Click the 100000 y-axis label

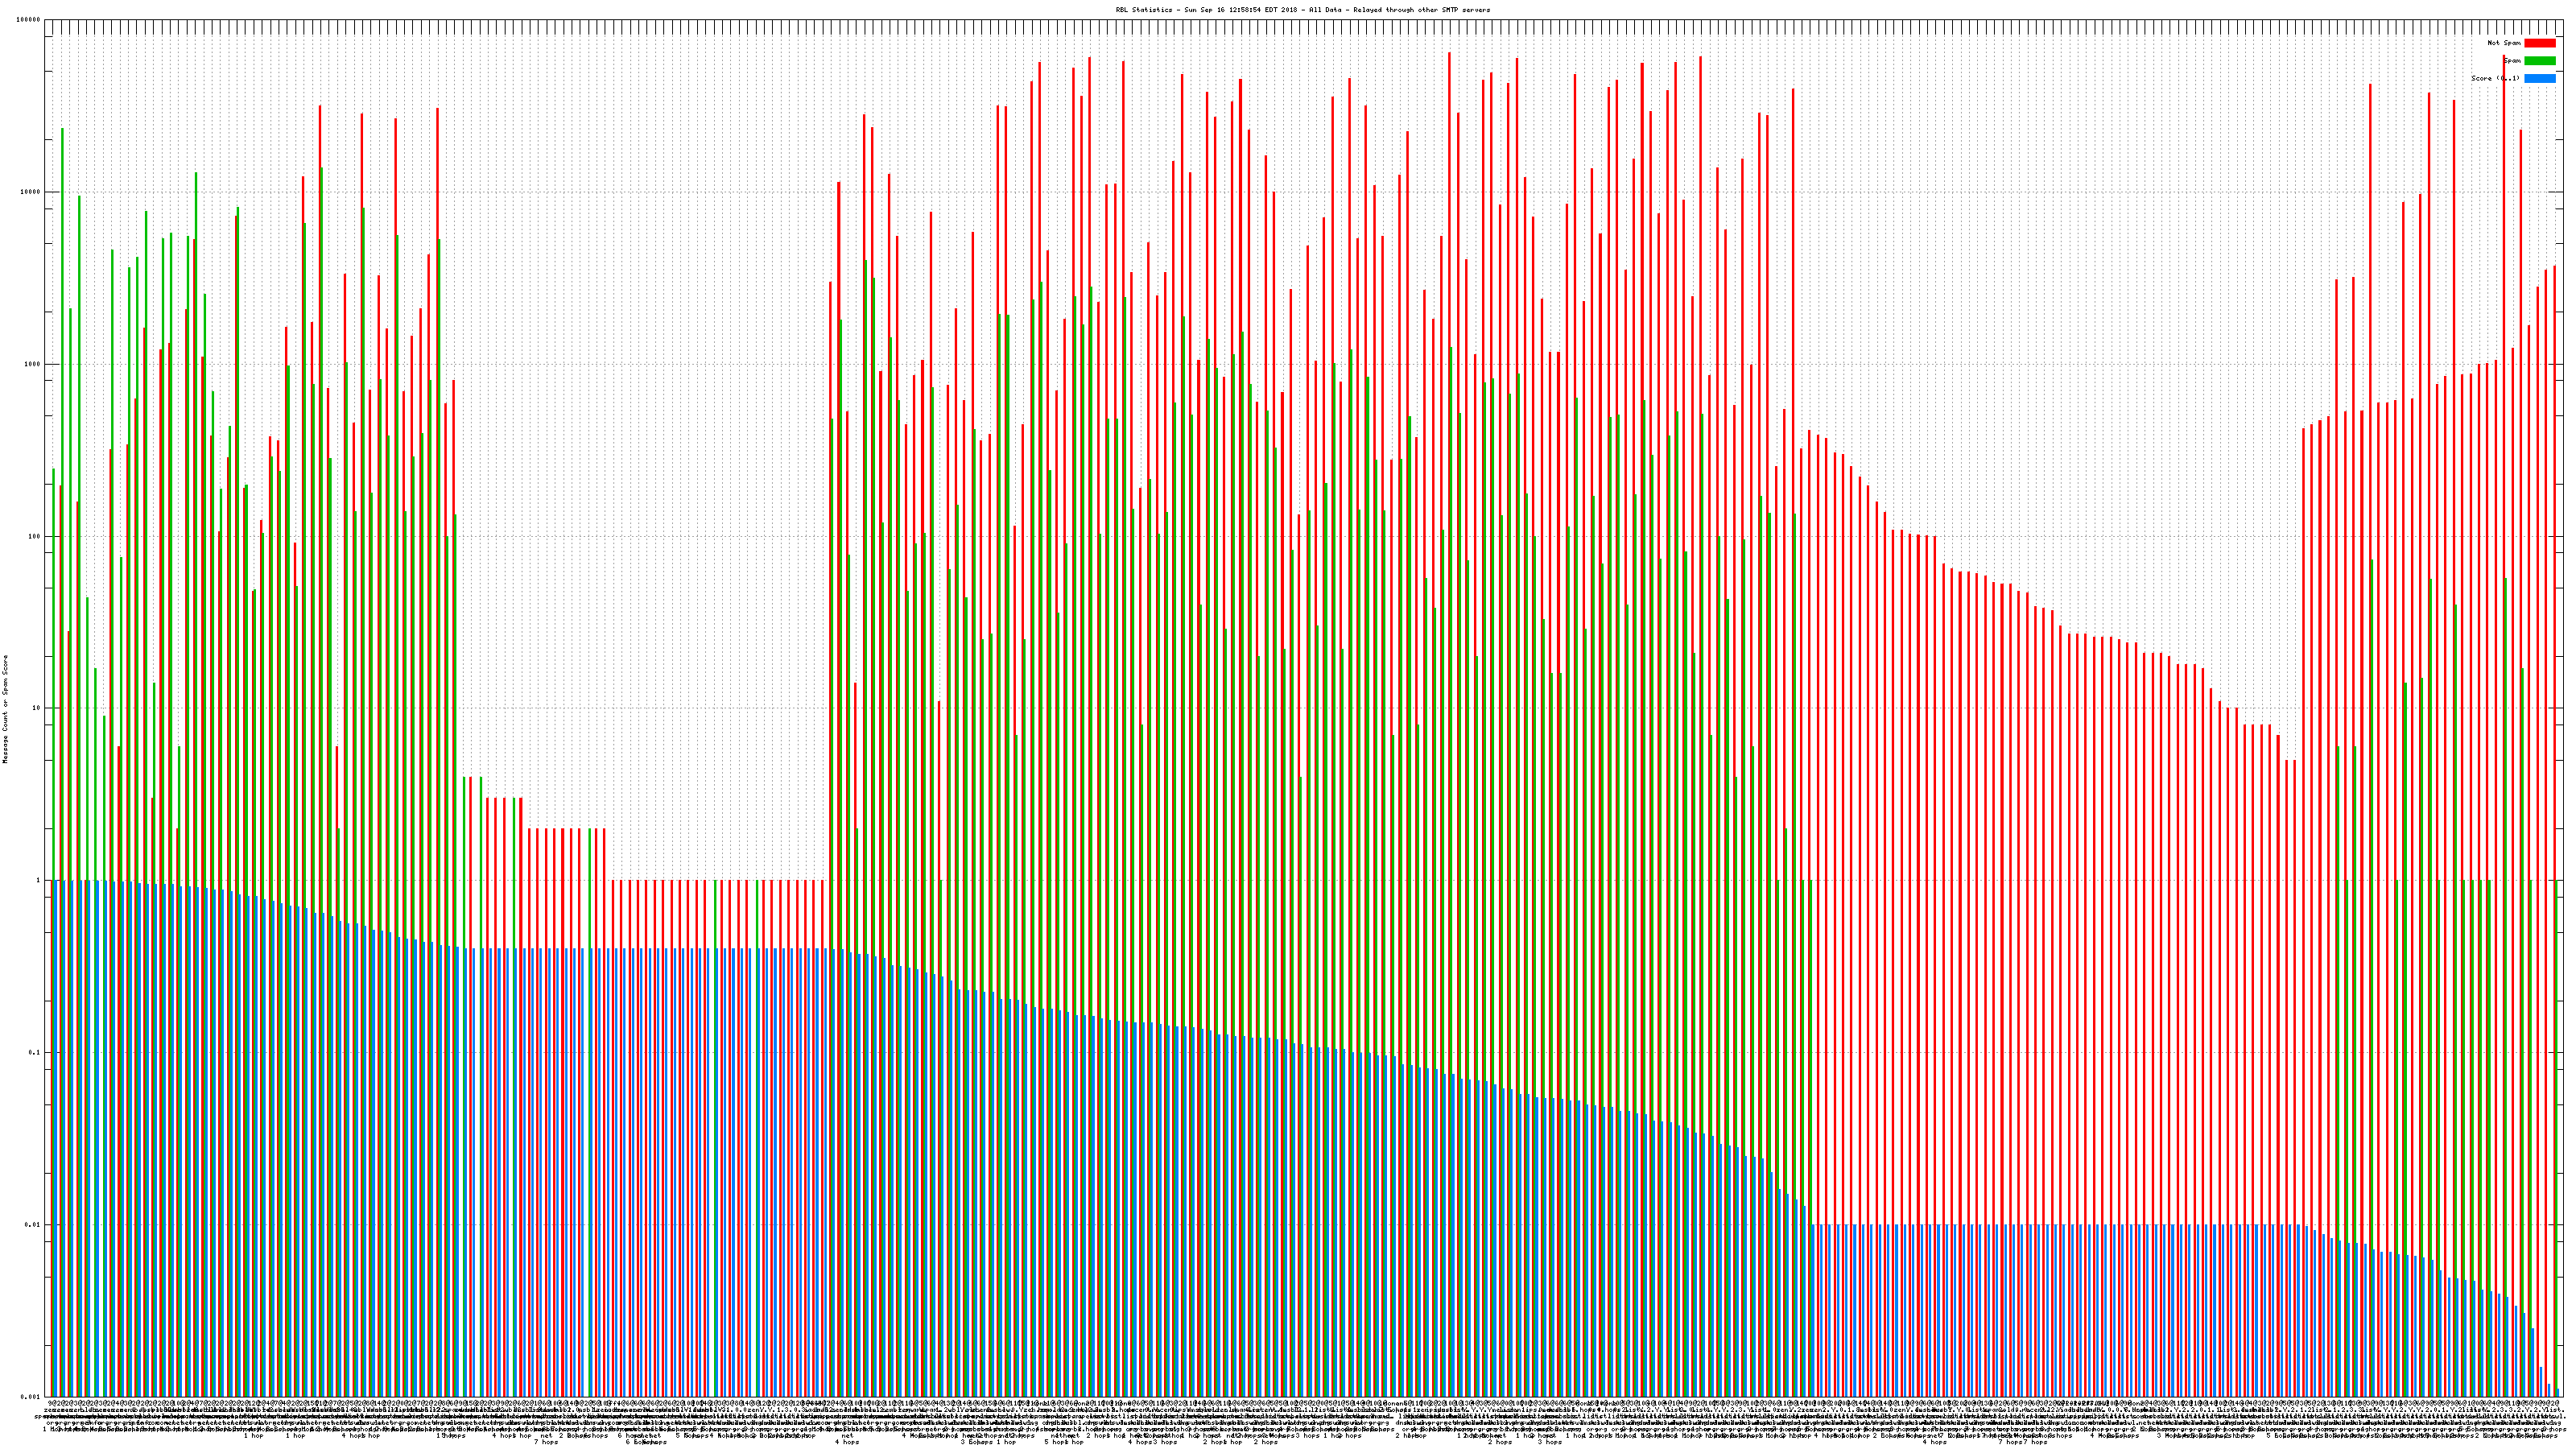coord(29,20)
